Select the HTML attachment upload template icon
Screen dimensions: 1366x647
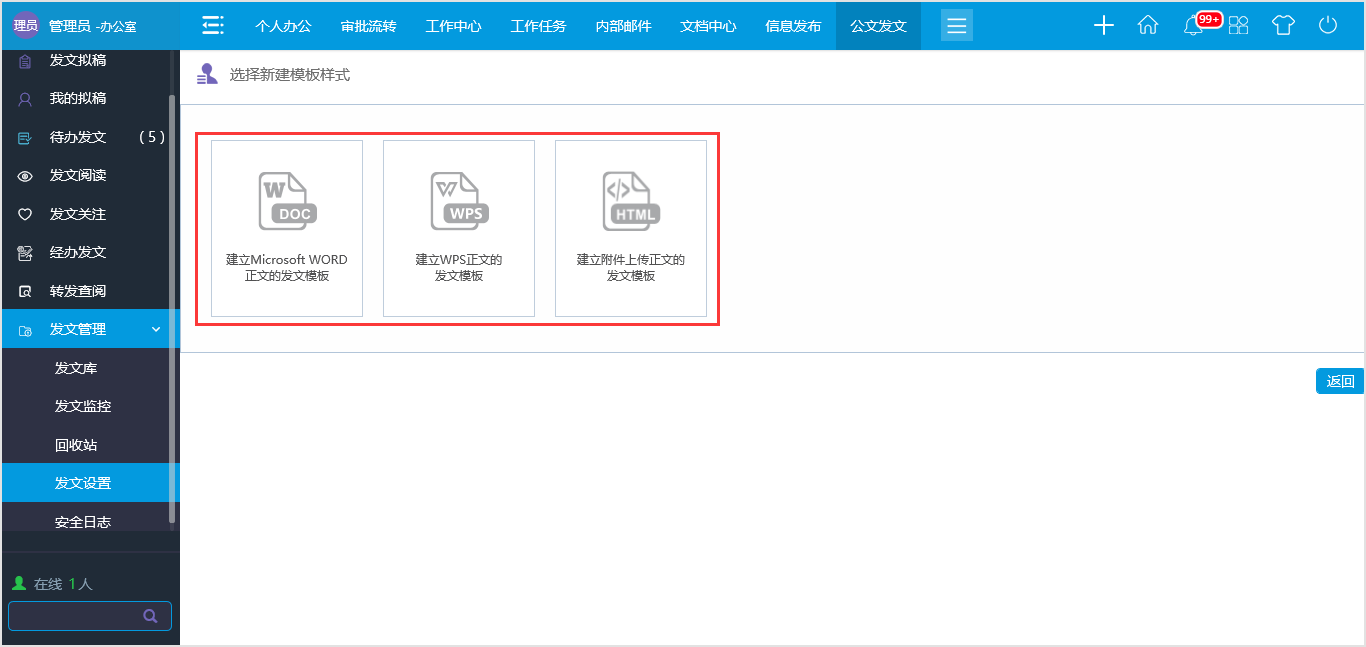pyautogui.click(x=631, y=200)
